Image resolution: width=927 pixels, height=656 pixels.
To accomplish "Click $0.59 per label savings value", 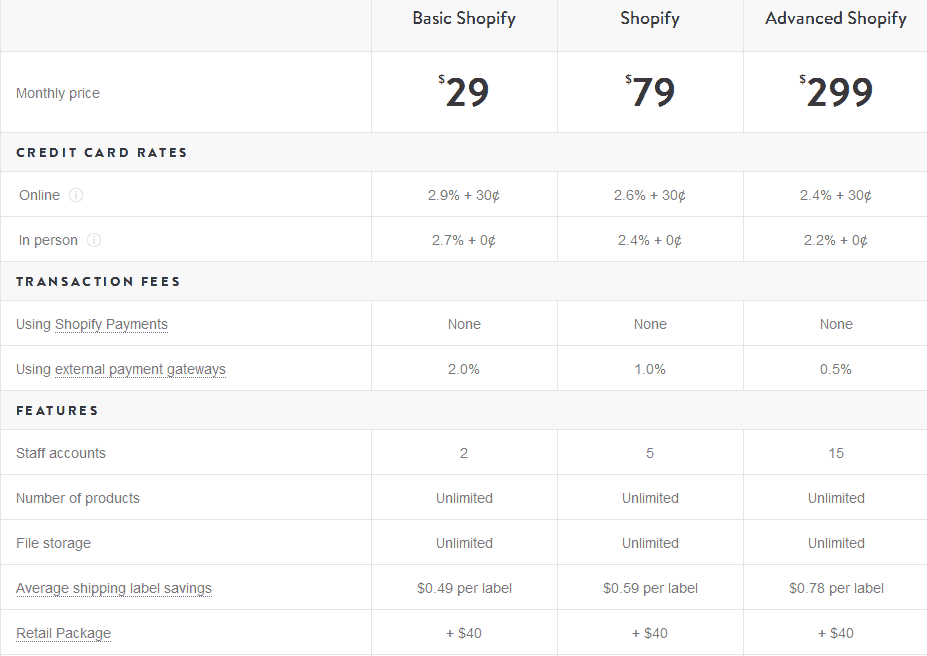I will [x=650, y=589].
